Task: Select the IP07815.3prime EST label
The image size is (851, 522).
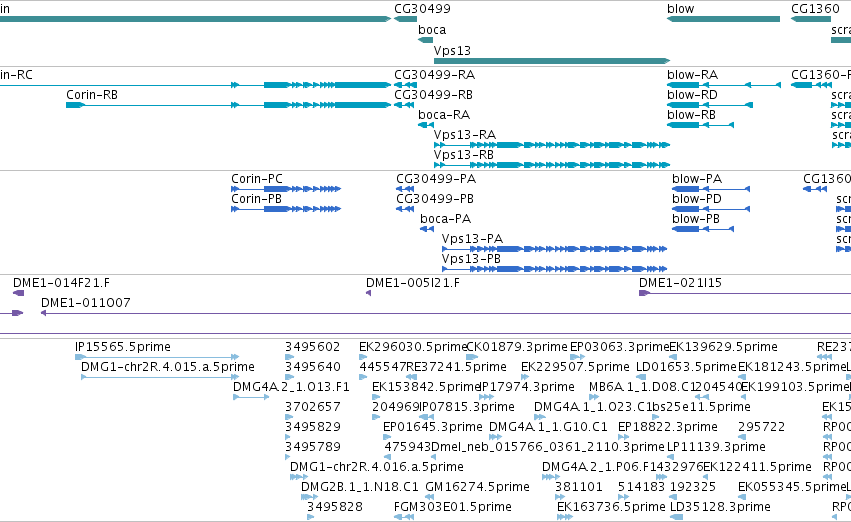Action: [467, 407]
